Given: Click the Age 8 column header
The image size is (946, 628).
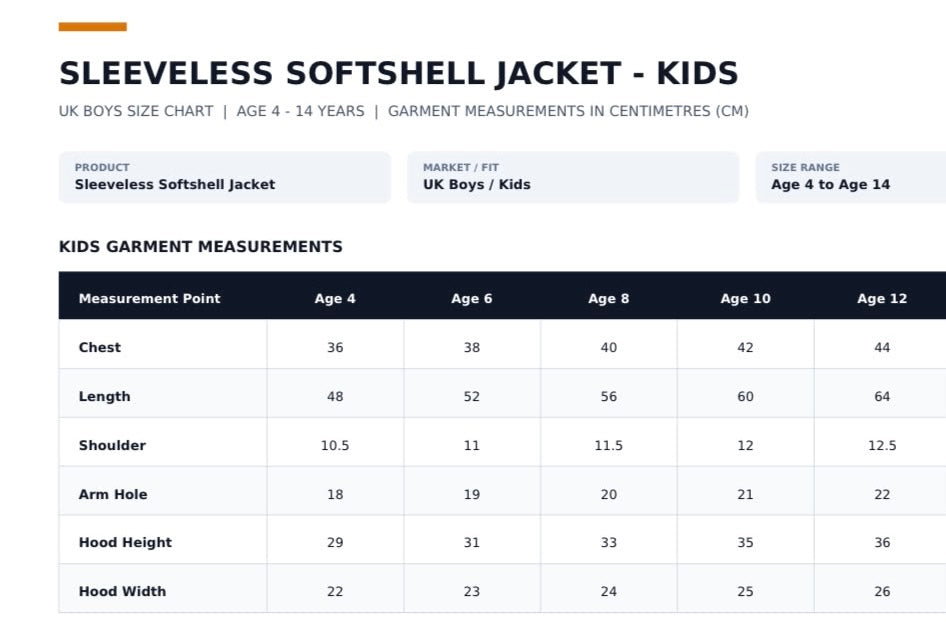Looking at the screenshot, I should 609,298.
